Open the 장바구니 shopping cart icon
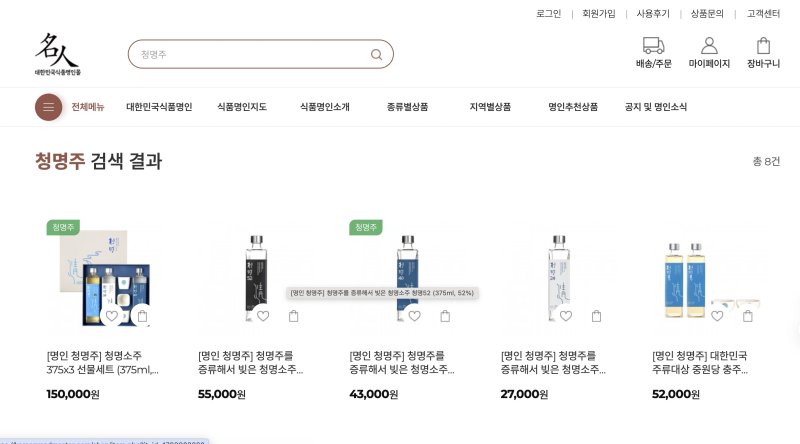The width and height of the screenshot is (800, 444). point(763,46)
